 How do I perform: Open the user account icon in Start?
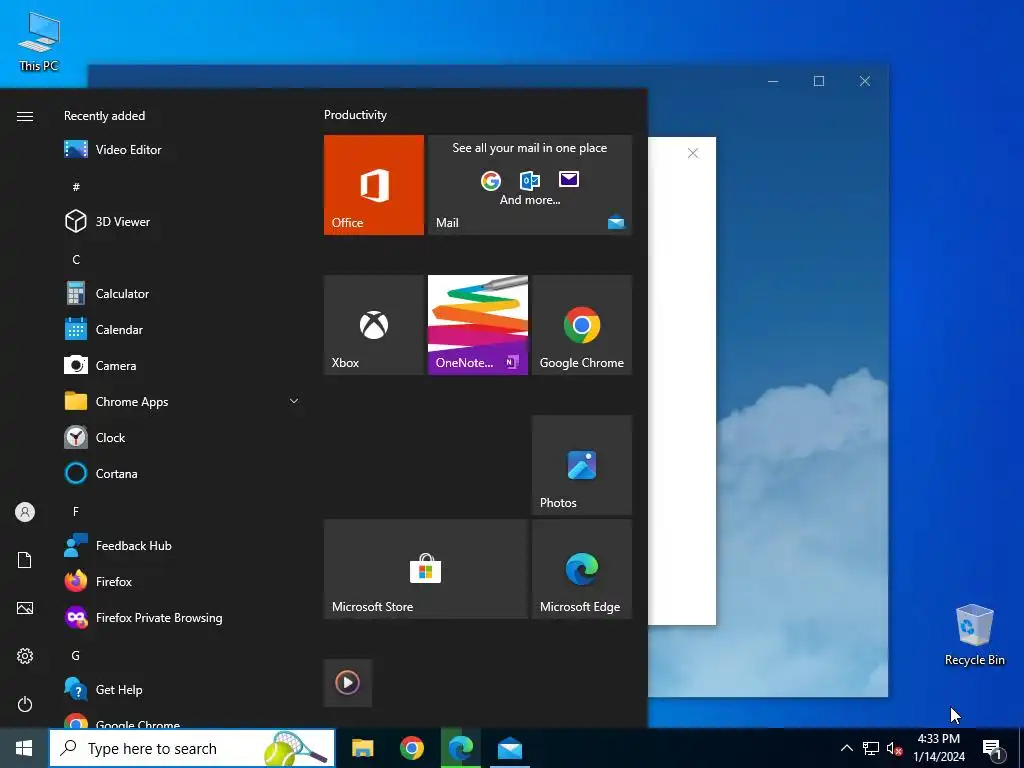click(x=25, y=512)
